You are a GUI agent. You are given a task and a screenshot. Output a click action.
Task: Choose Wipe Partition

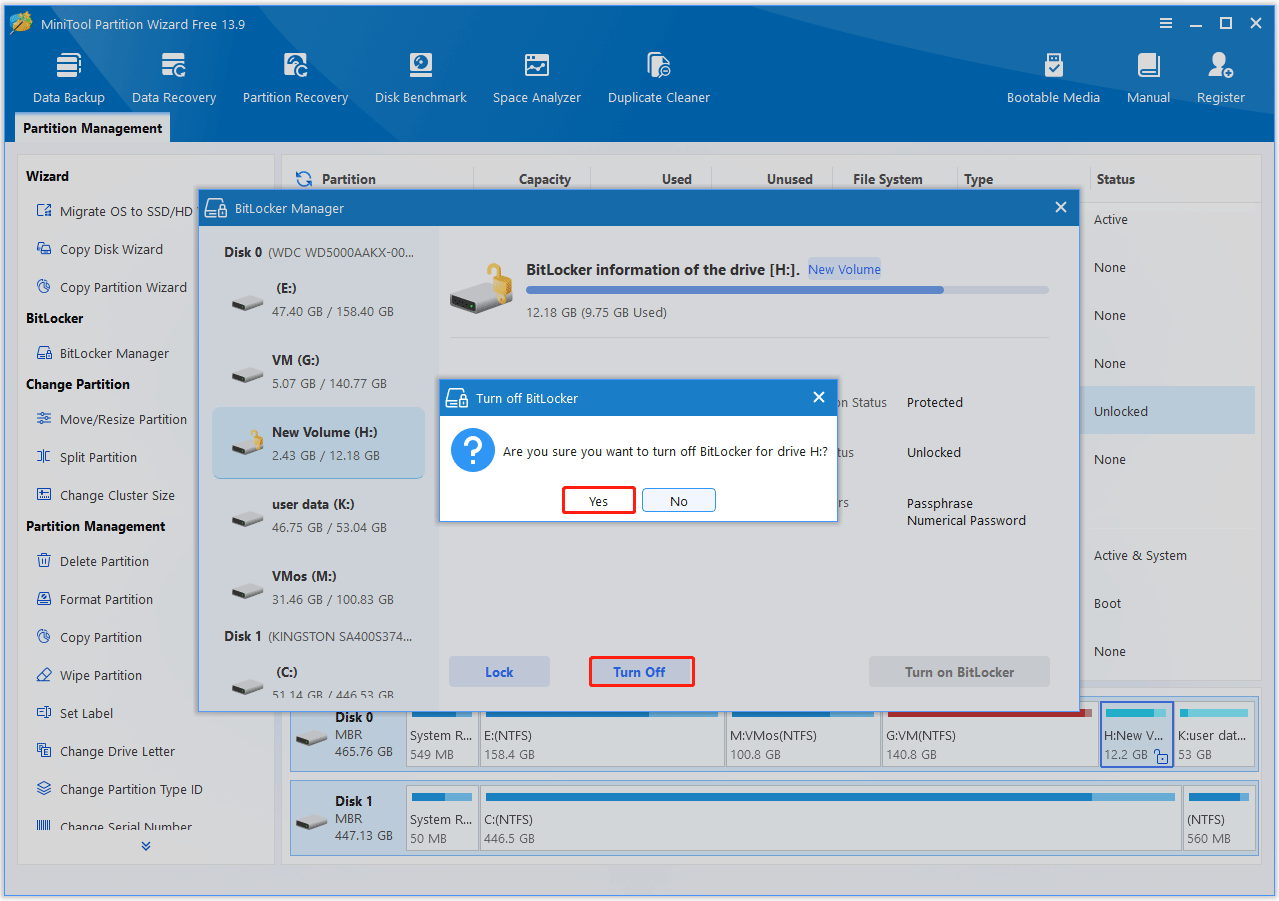(88, 675)
